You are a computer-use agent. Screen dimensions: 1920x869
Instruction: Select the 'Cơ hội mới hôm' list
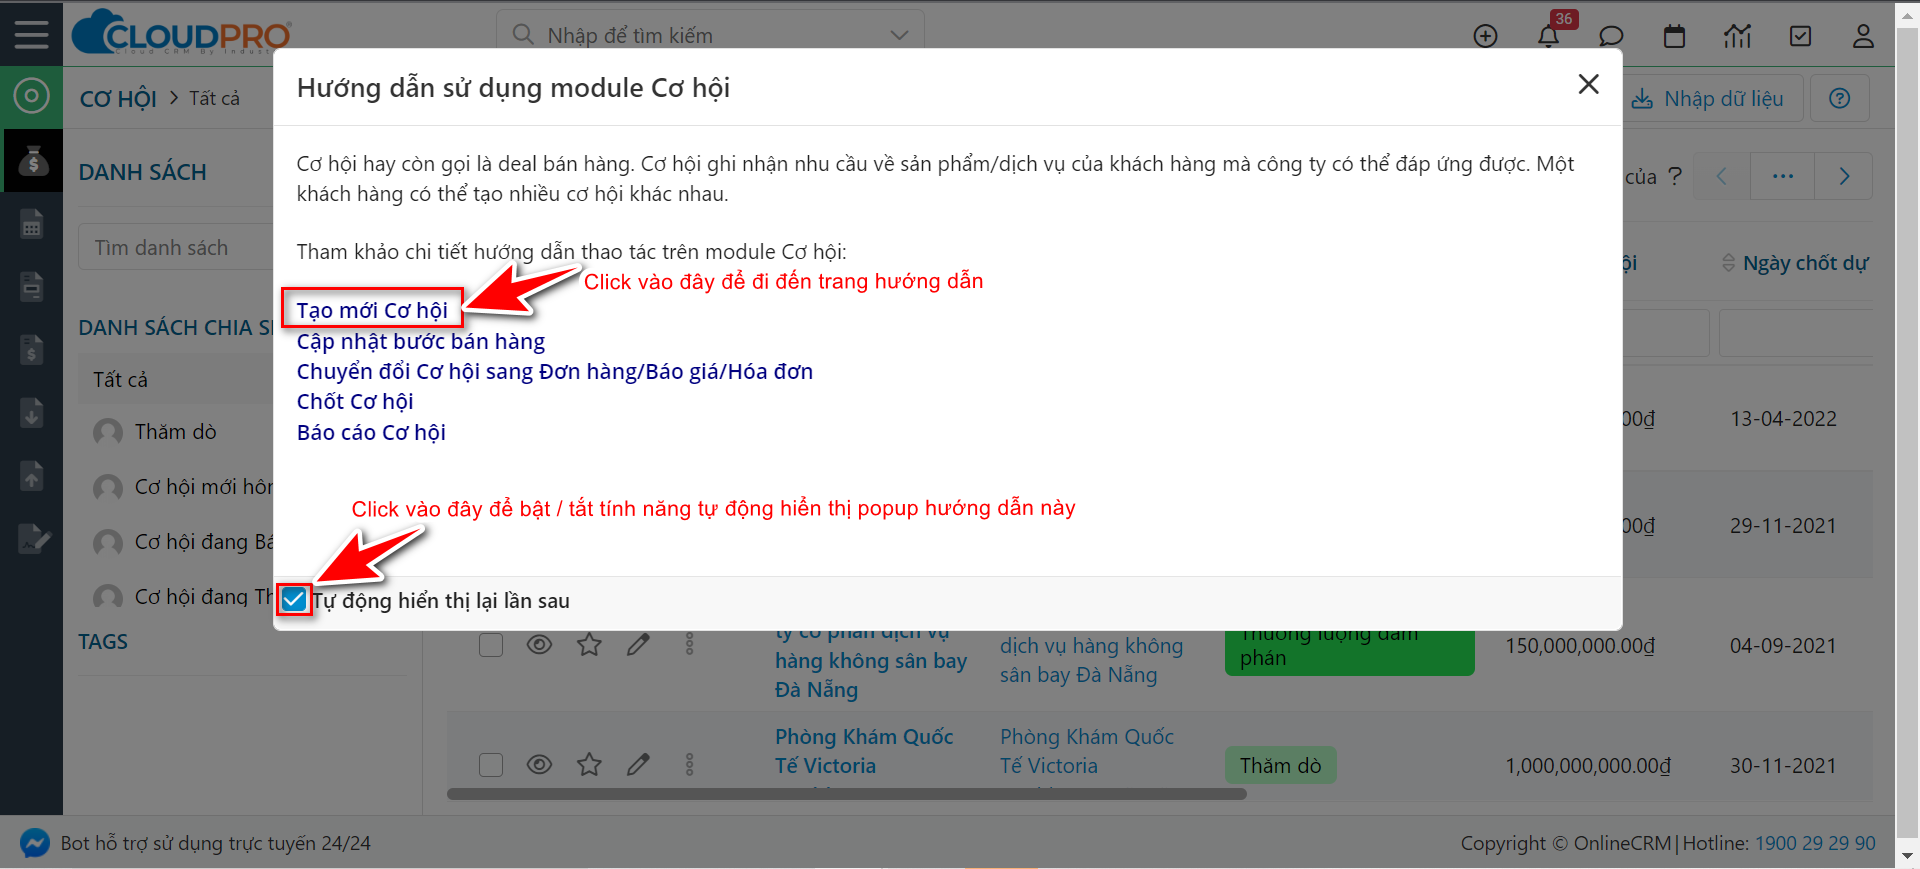pyautogui.click(x=203, y=487)
